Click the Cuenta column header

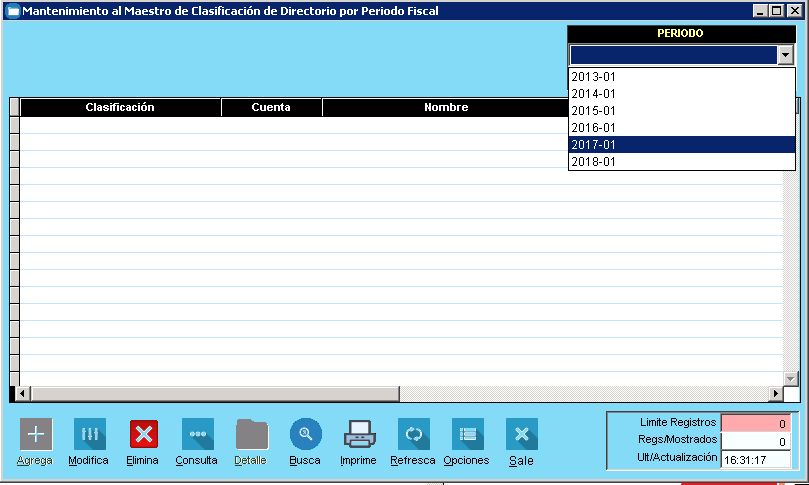[271, 107]
